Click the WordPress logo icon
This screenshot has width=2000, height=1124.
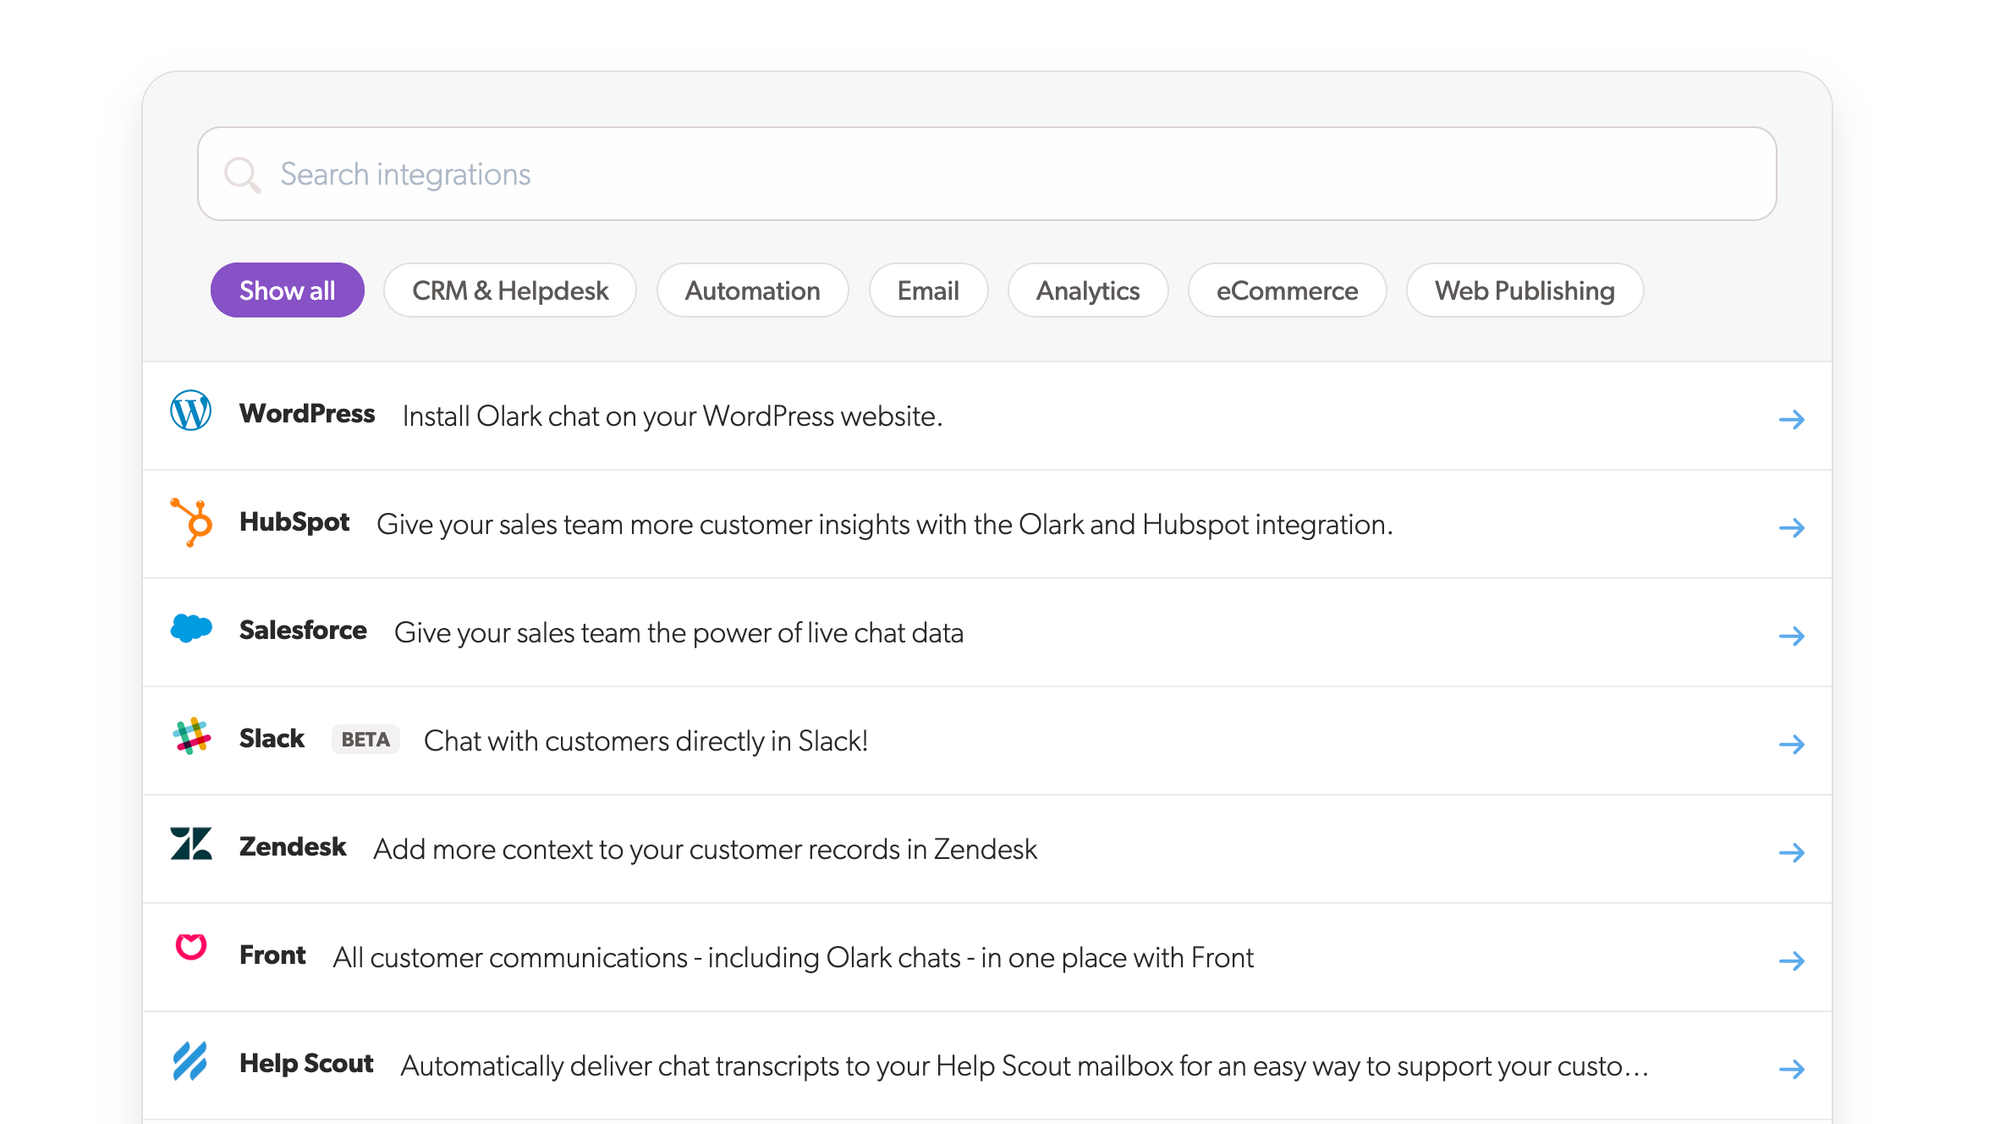click(192, 411)
